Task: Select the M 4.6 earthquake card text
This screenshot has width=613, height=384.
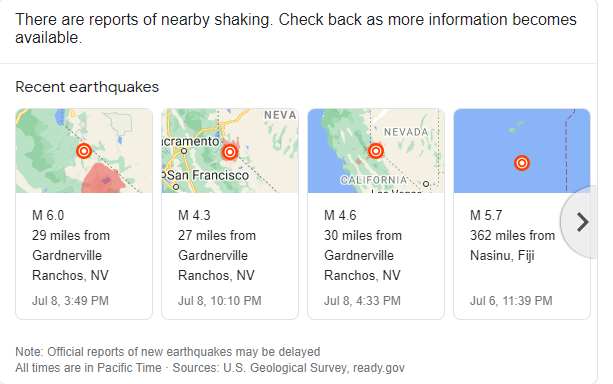Action: 363,245
